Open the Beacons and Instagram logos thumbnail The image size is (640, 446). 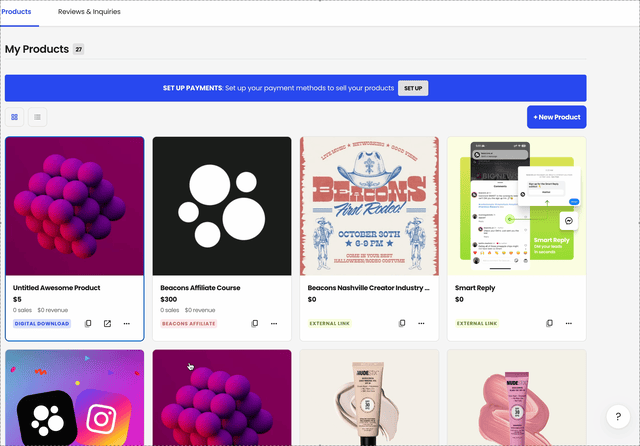click(75, 397)
